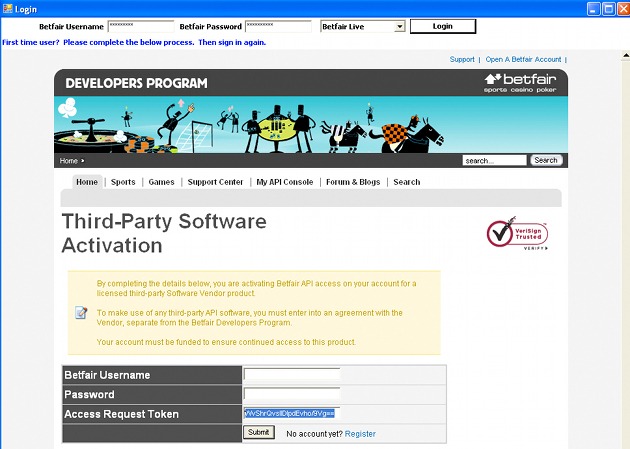Open the Open A Betfair Account link

(x=523, y=59)
